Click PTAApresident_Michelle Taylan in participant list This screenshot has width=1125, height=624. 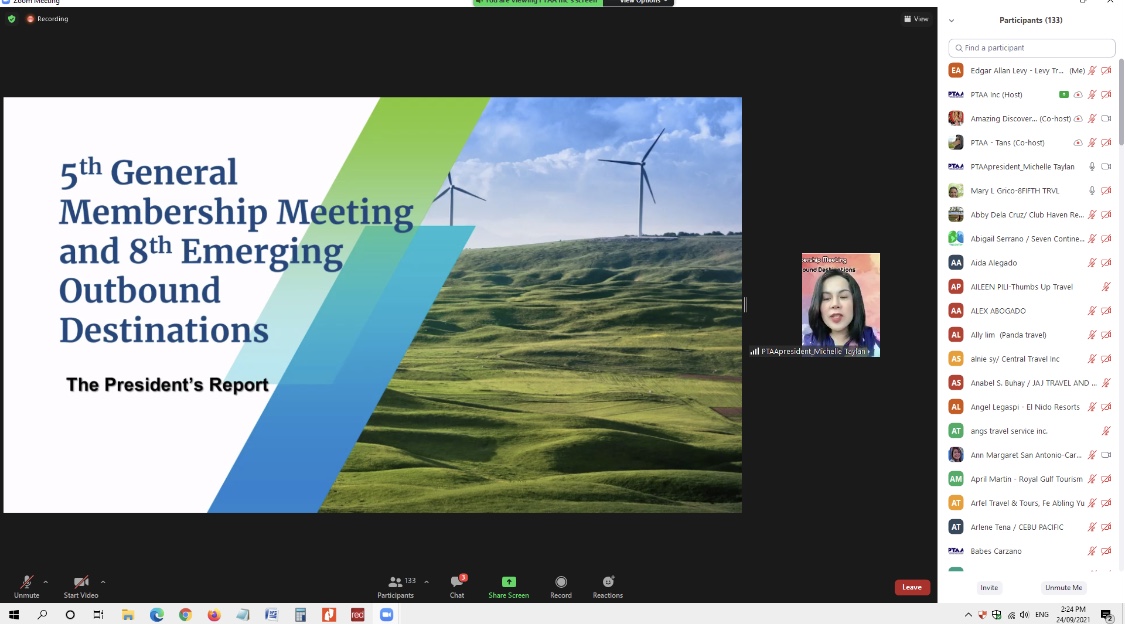[1030, 166]
